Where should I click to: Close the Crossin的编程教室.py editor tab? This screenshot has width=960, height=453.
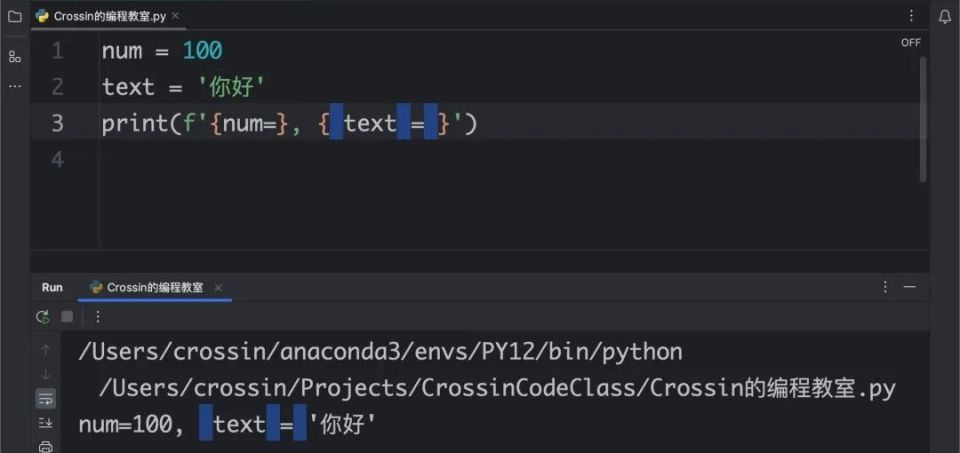click(x=175, y=16)
